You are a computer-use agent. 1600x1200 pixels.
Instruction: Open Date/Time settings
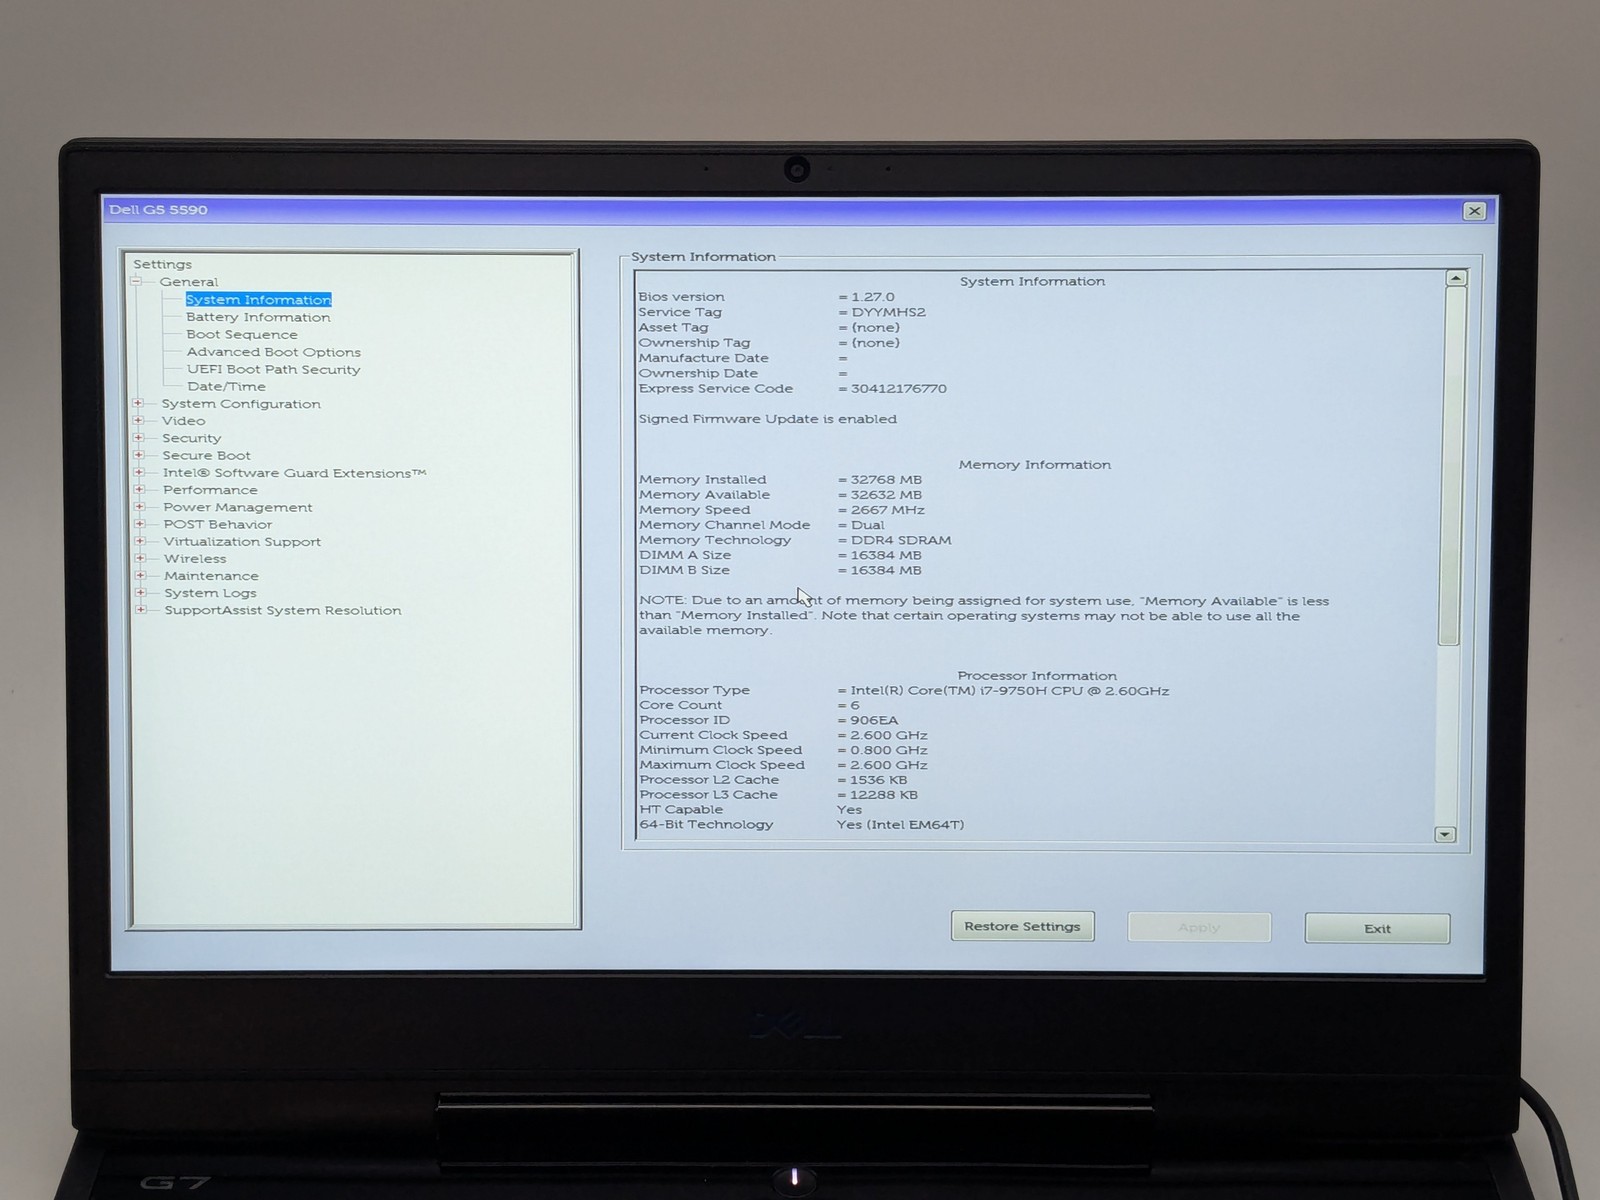point(226,386)
